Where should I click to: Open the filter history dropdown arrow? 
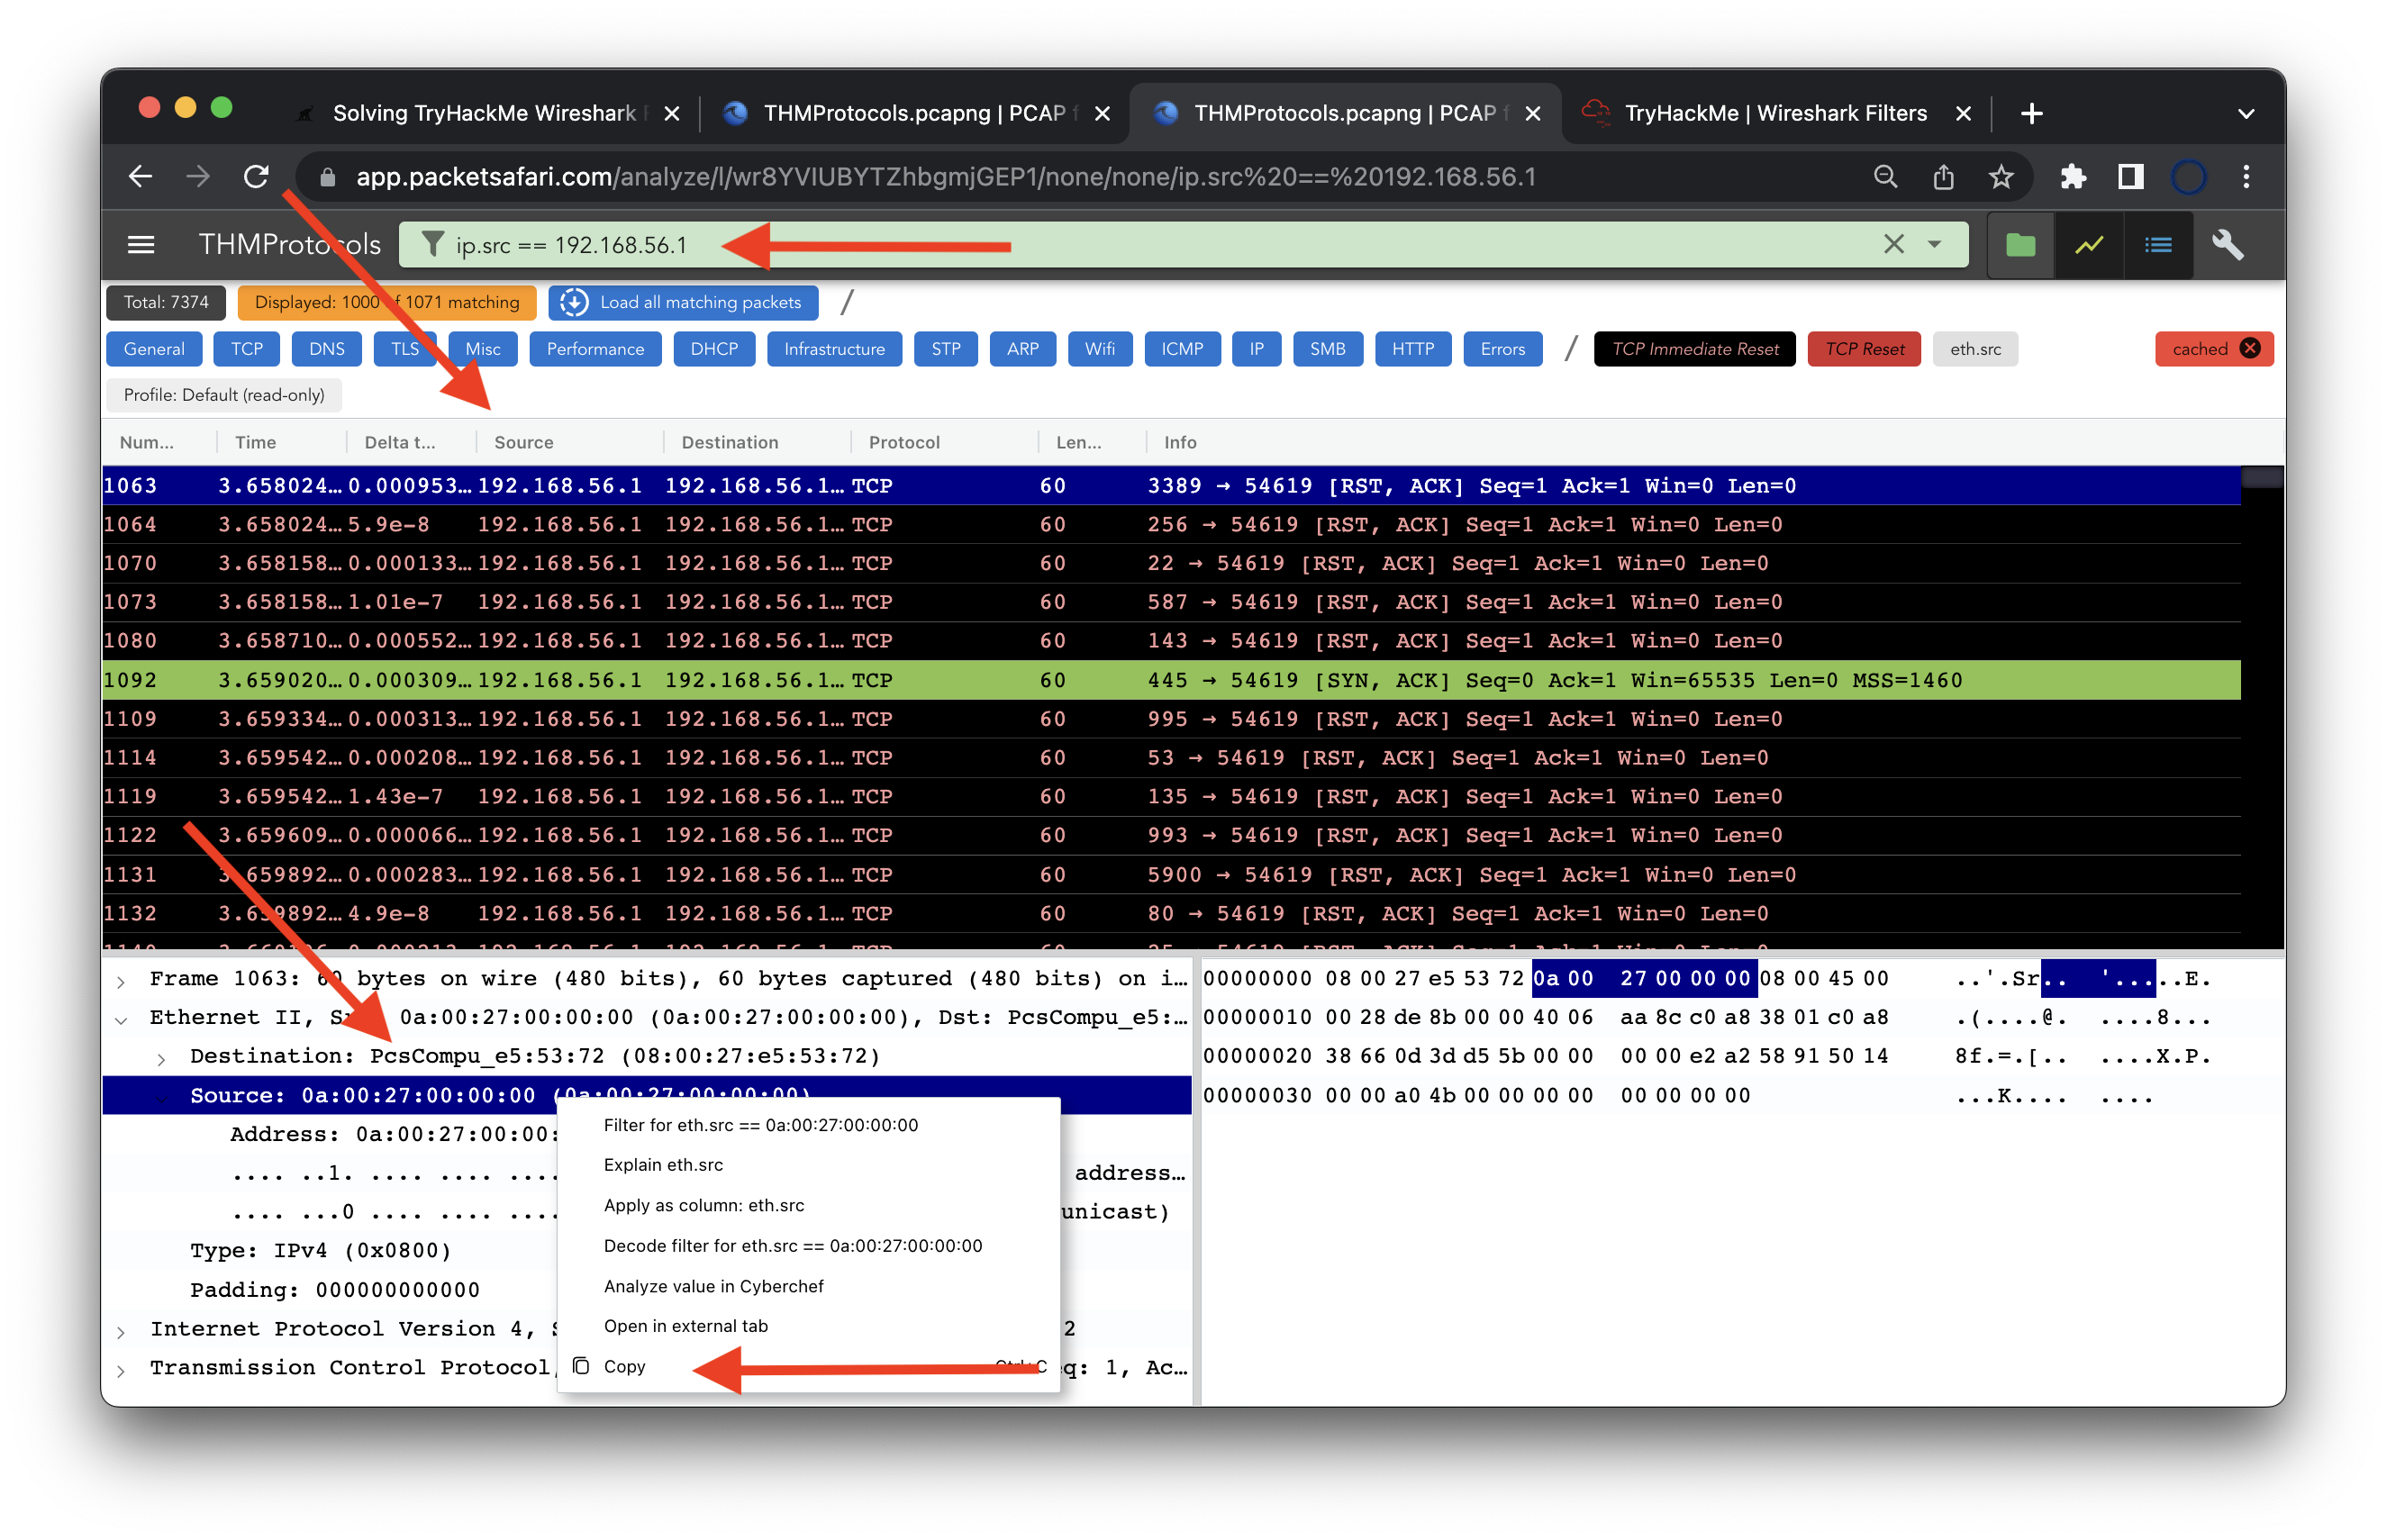[1935, 244]
